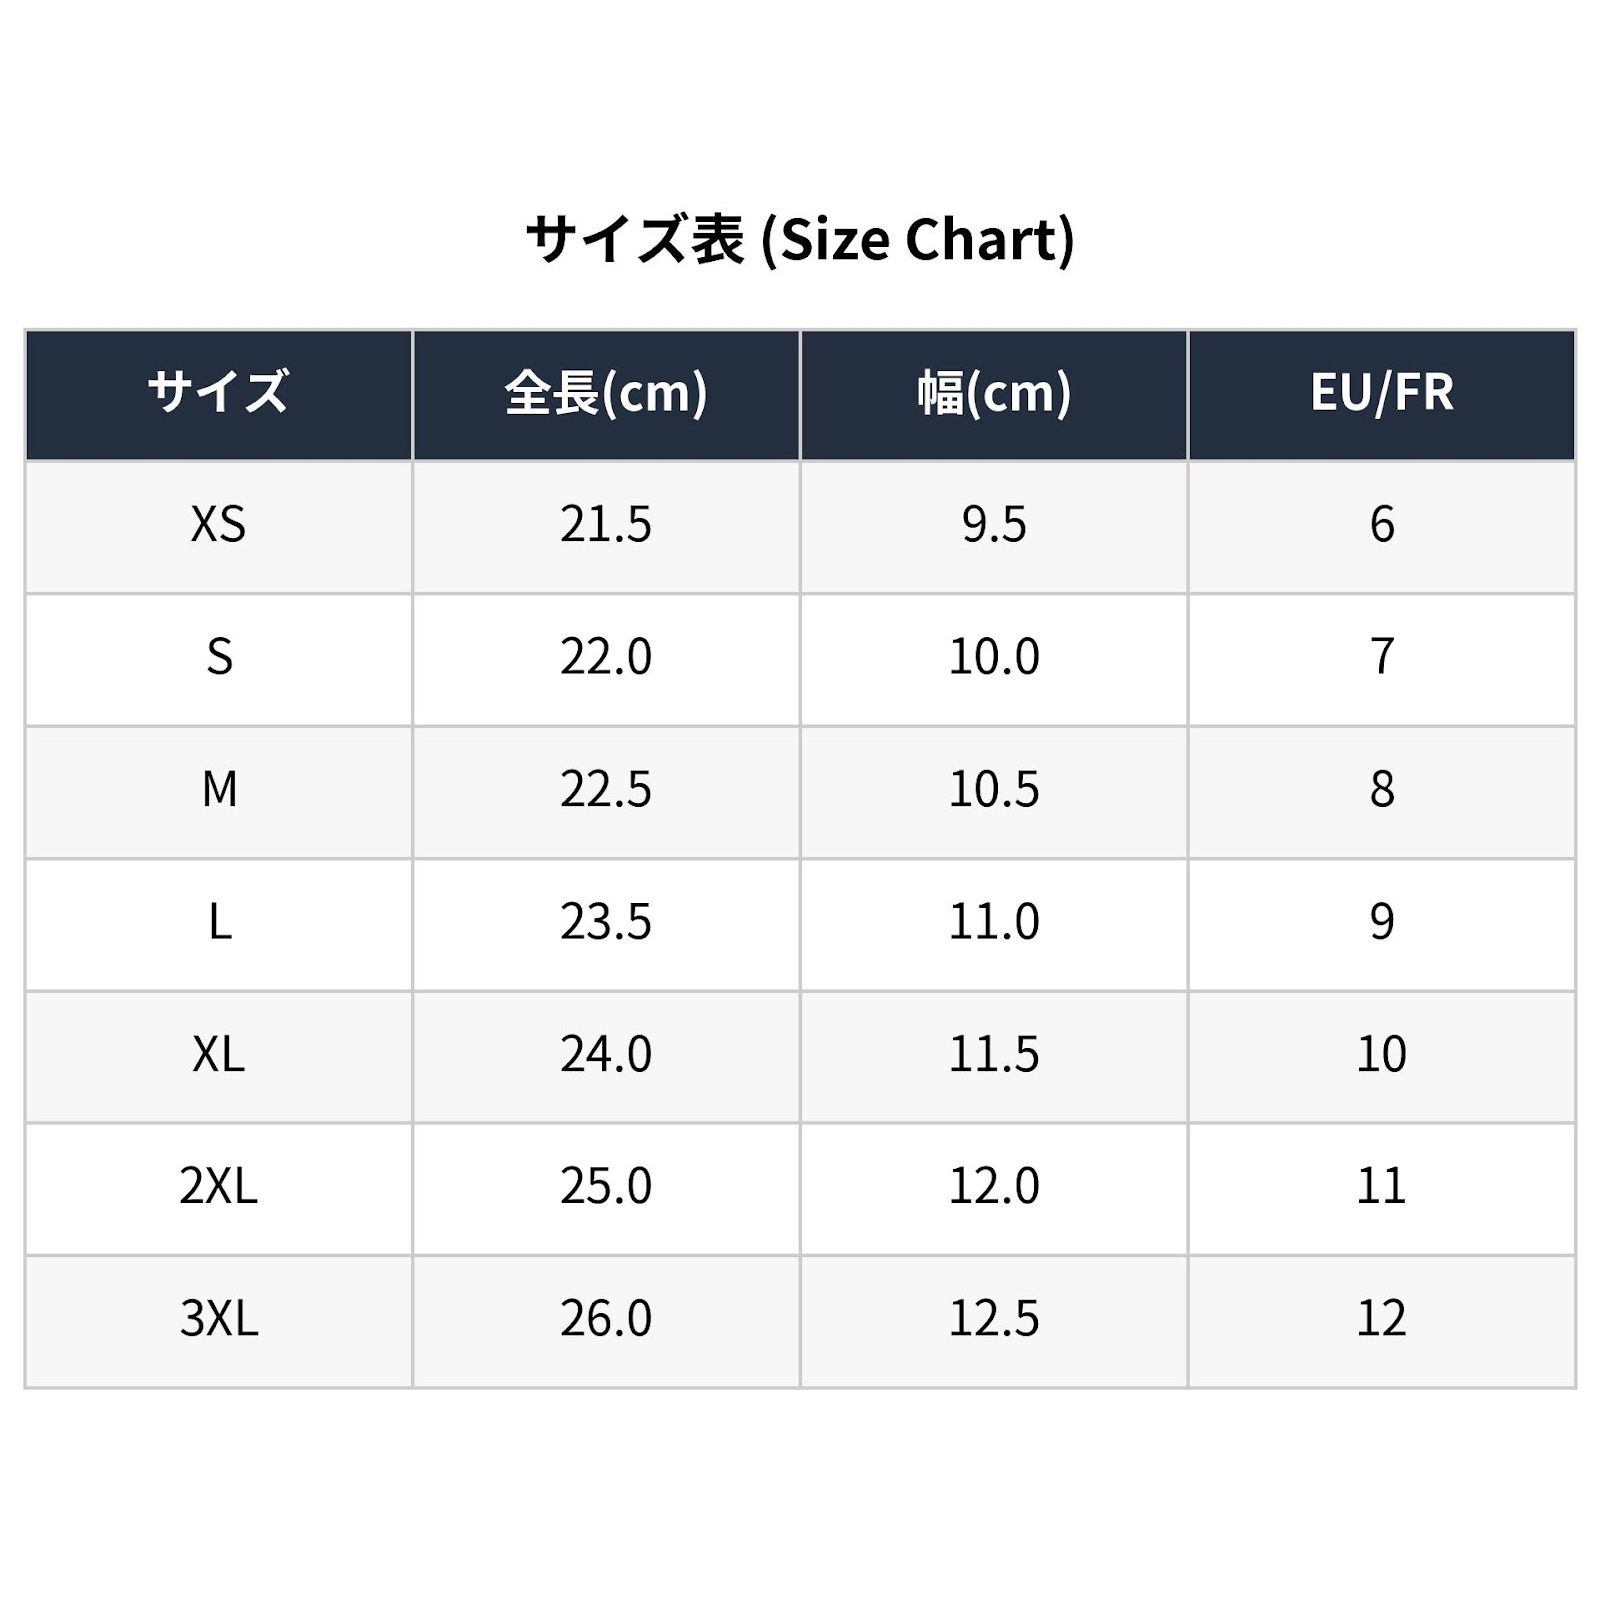The width and height of the screenshot is (1600, 1600).
Task: Click the 幅(cm) column header
Action: click(x=994, y=394)
